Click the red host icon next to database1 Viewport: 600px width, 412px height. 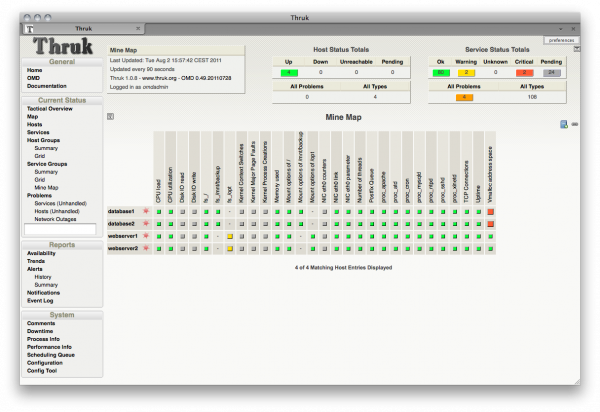tap(145, 211)
